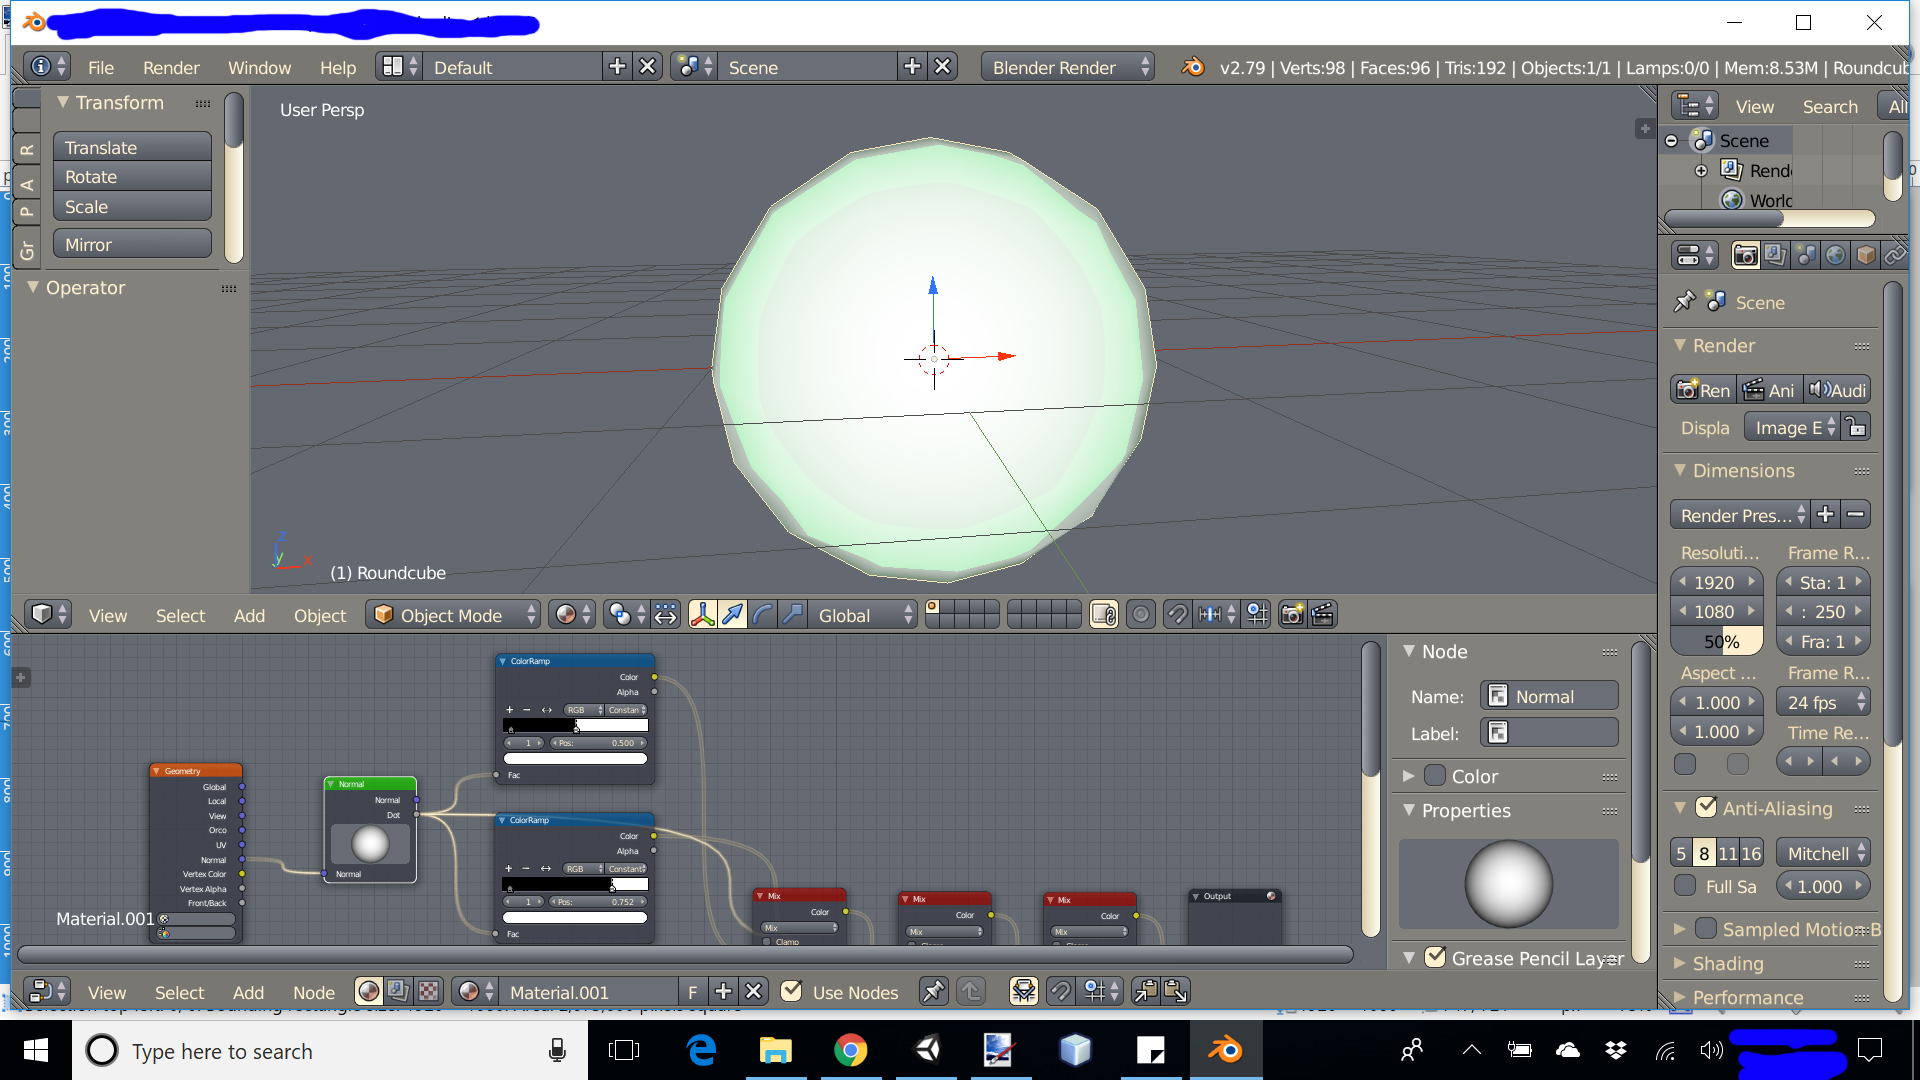This screenshot has height=1080, width=1920.
Task: Enable Sampled Motion Blur checkbox
Action: coord(1706,929)
